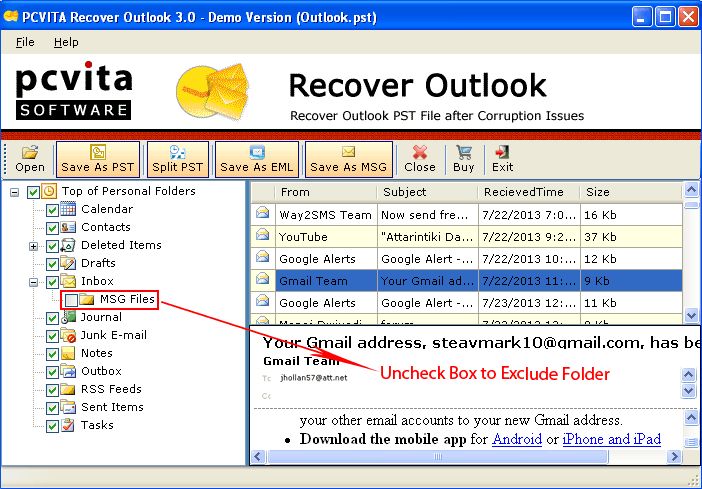Viewport: 702px width, 489px height.
Task: Collapse the Inbox folder
Action: point(34,282)
